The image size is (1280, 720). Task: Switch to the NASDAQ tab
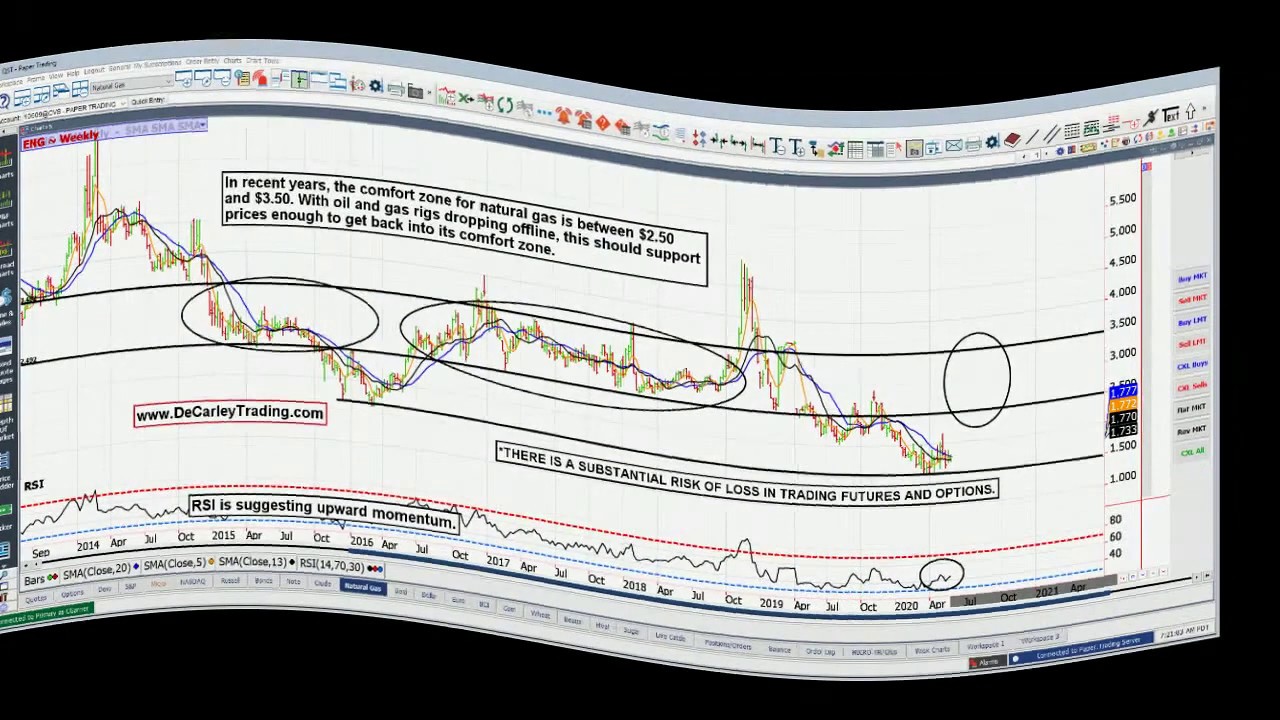point(192,582)
